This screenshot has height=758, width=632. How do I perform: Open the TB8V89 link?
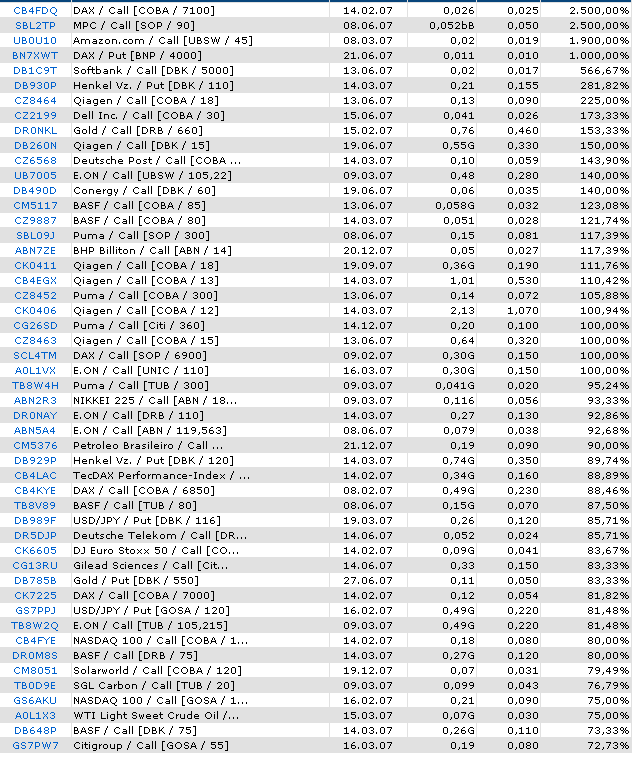pyautogui.click(x=35, y=505)
